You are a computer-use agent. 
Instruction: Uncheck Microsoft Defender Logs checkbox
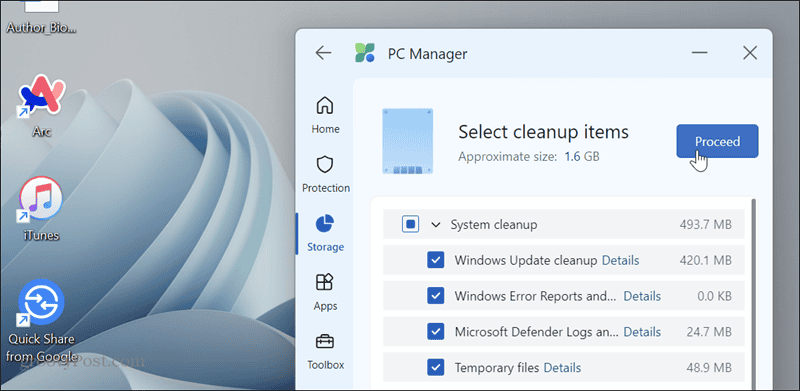pos(435,332)
